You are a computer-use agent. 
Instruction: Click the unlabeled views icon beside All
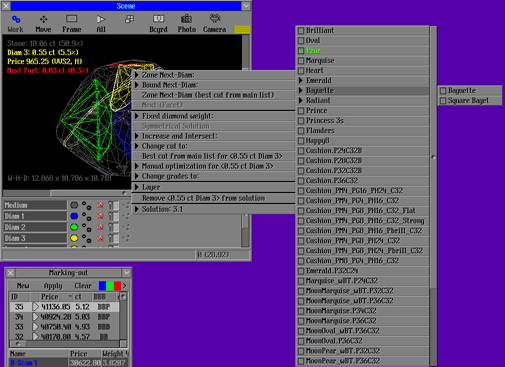[129, 19]
